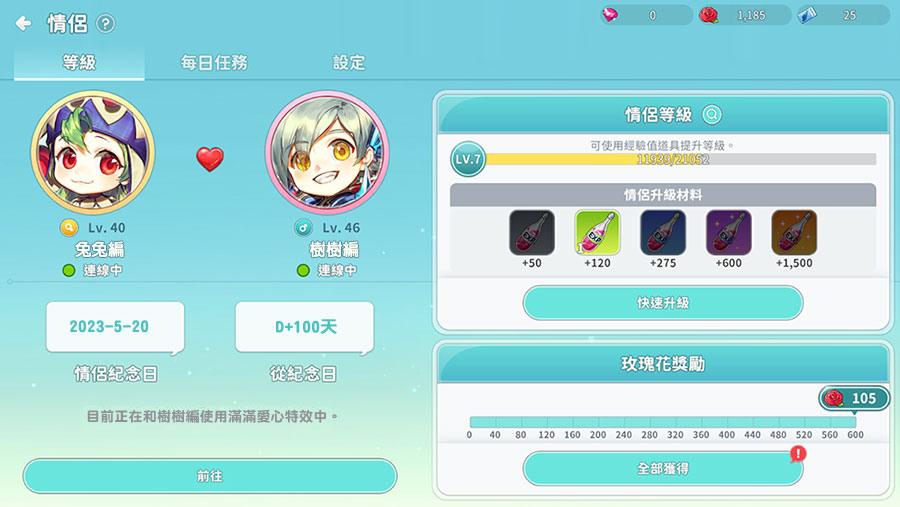900x507 pixels.
Task: Switch to the 每日任務 tab
Action: point(214,62)
